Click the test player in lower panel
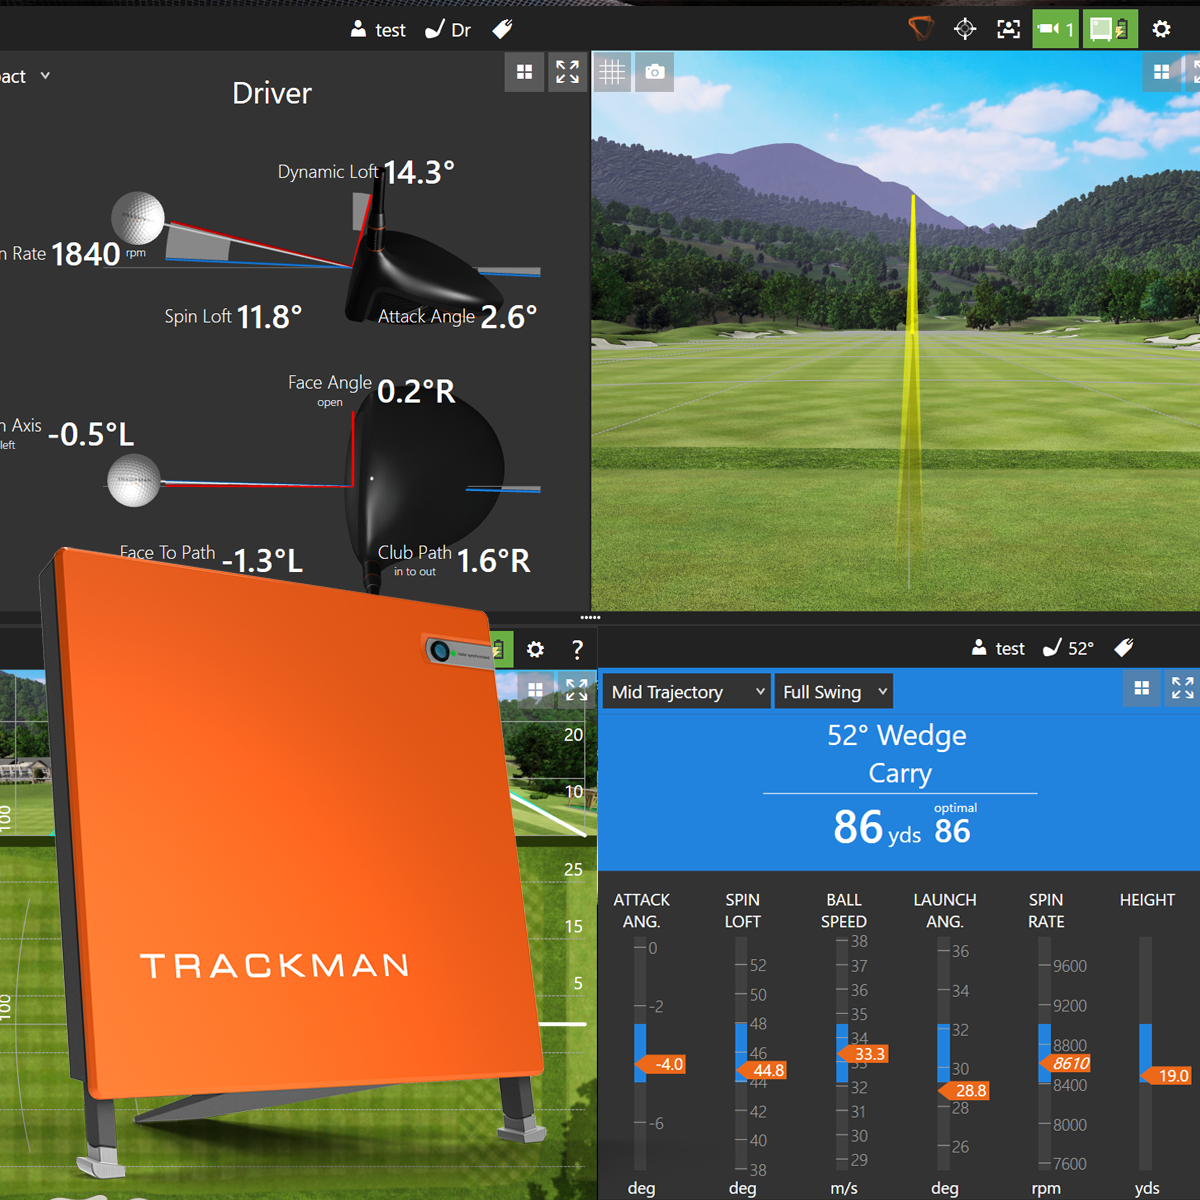Image resolution: width=1200 pixels, height=1200 pixels. click(998, 648)
